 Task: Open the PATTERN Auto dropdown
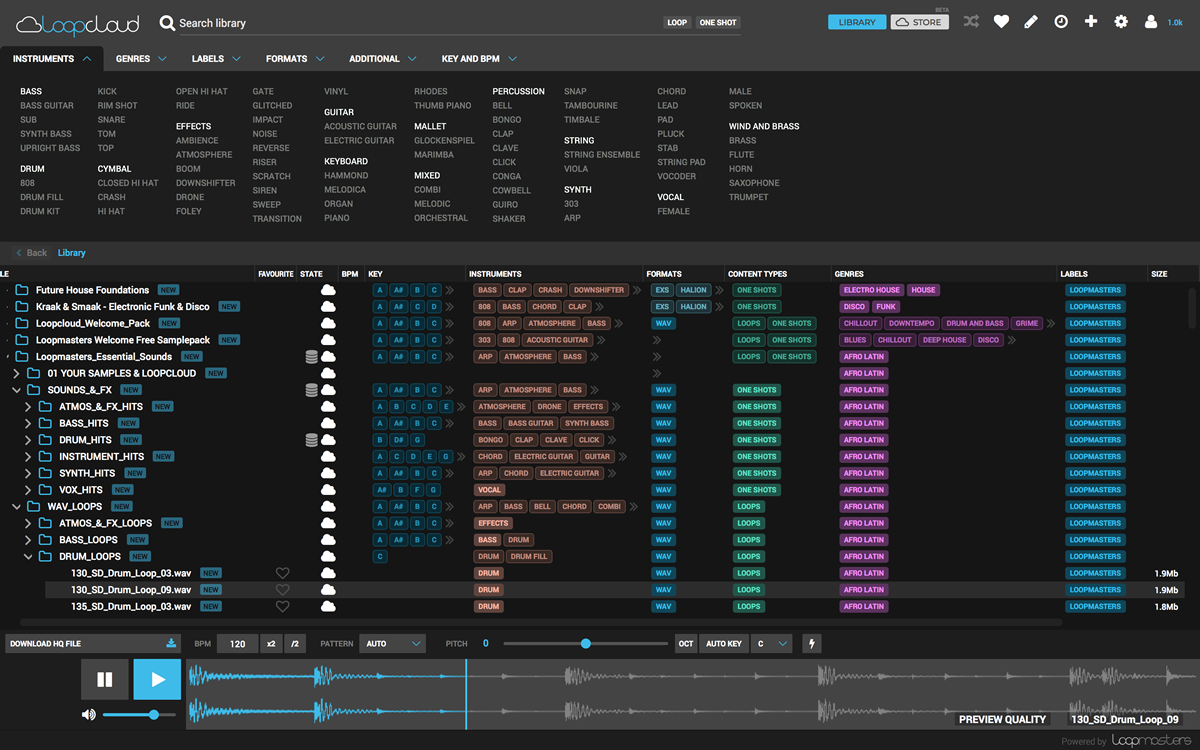[x=392, y=644]
